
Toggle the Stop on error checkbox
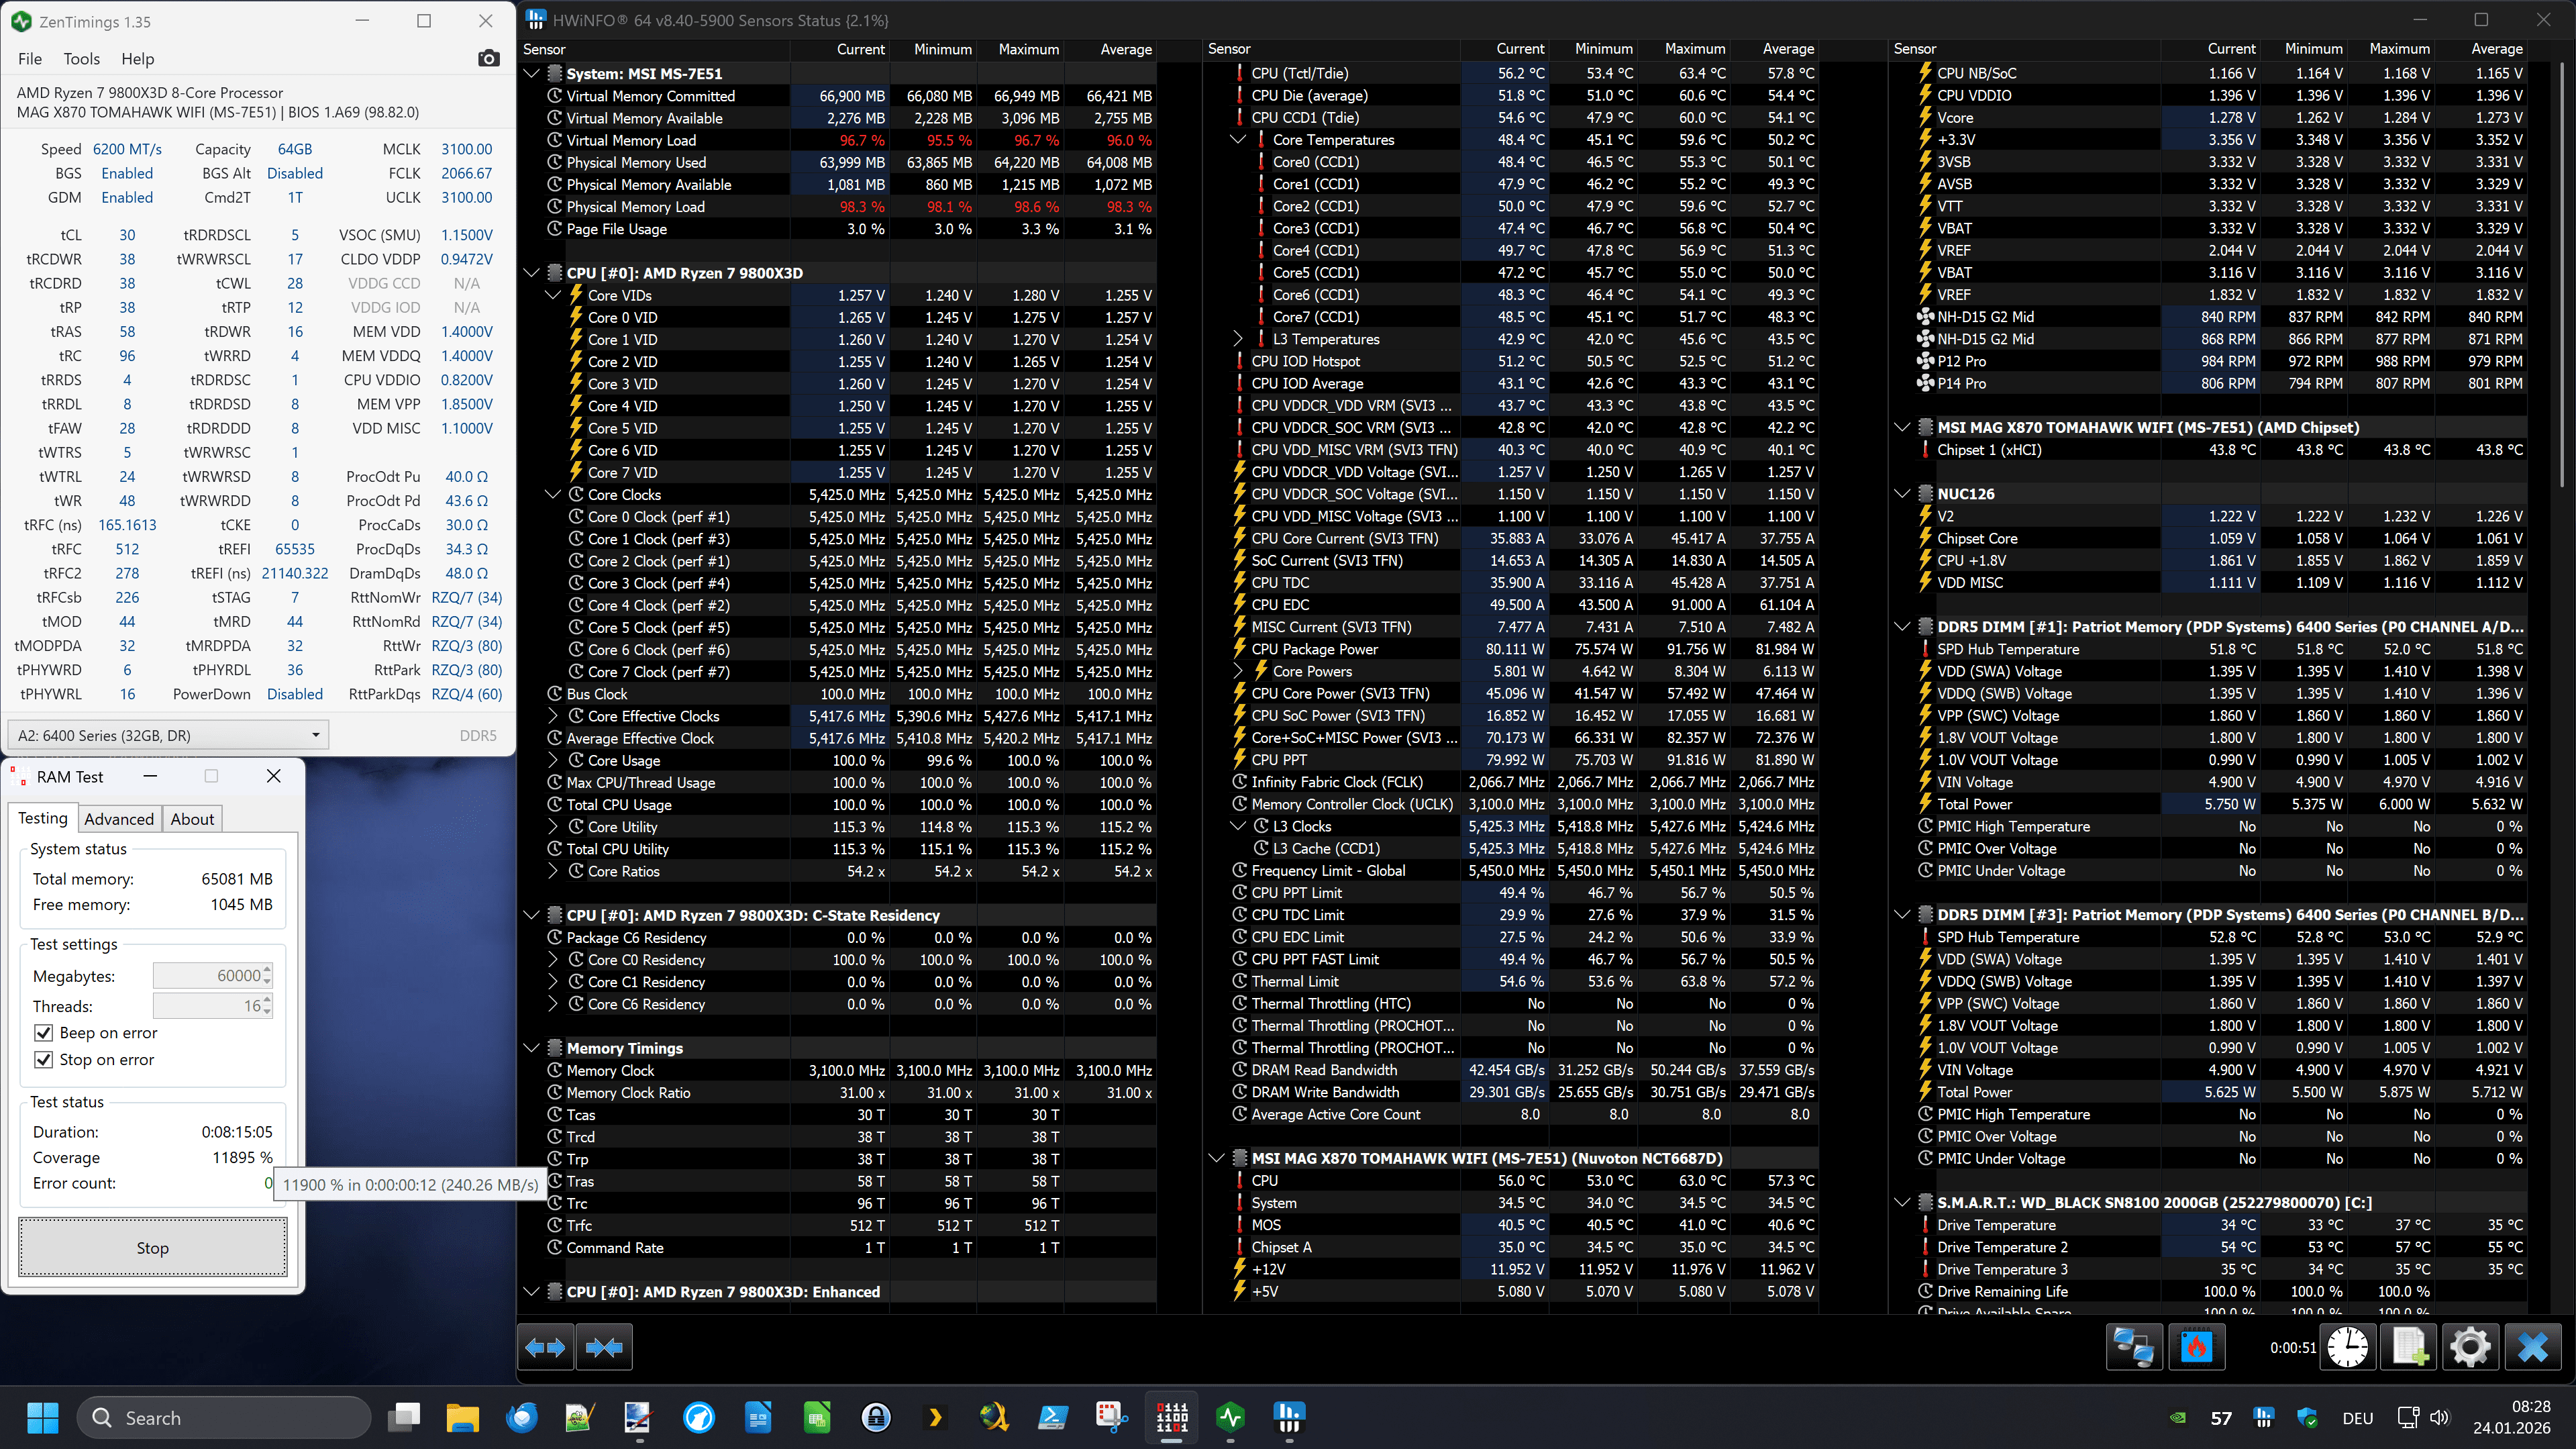pos(44,1060)
